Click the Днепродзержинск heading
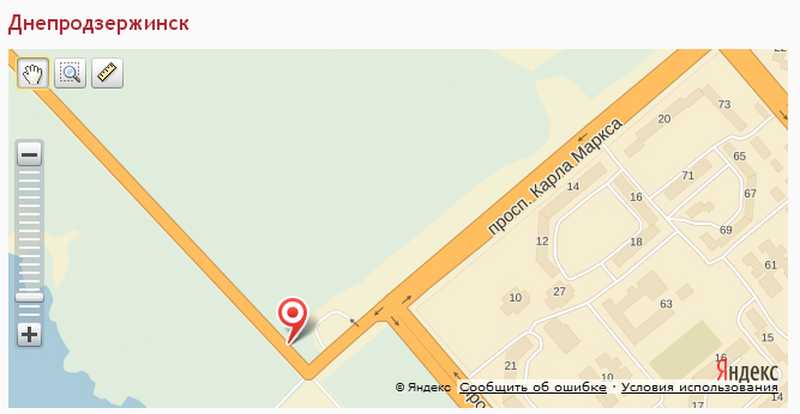The height and width of the screenshot is (414, 800). 98,23
